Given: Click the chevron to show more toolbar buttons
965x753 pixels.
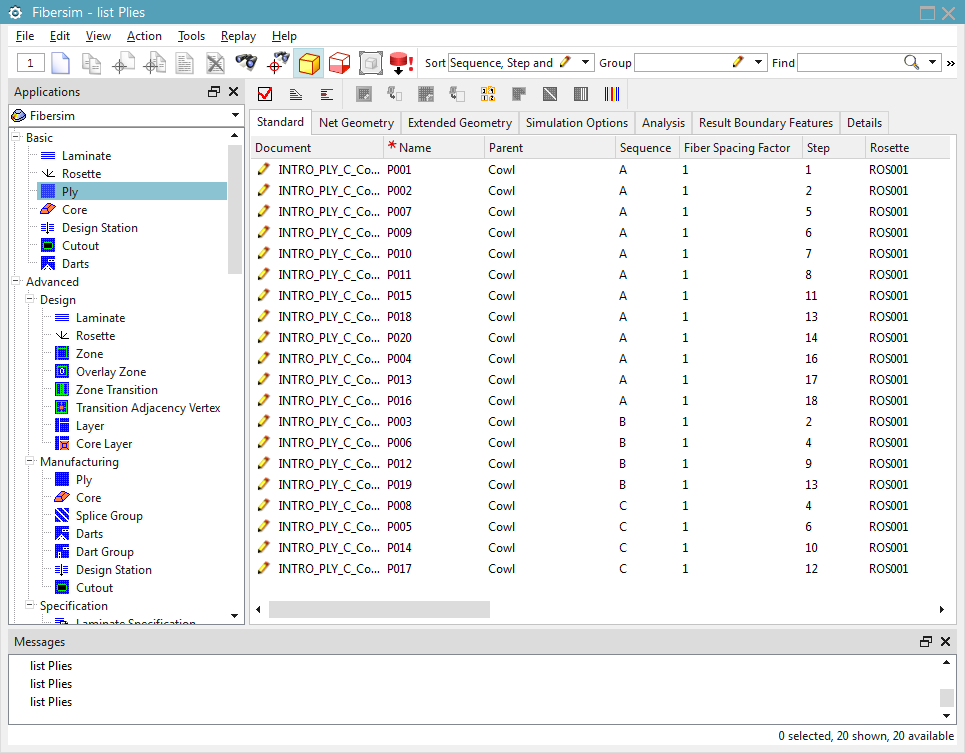Looking at the screenshot, I should (951, 62).
